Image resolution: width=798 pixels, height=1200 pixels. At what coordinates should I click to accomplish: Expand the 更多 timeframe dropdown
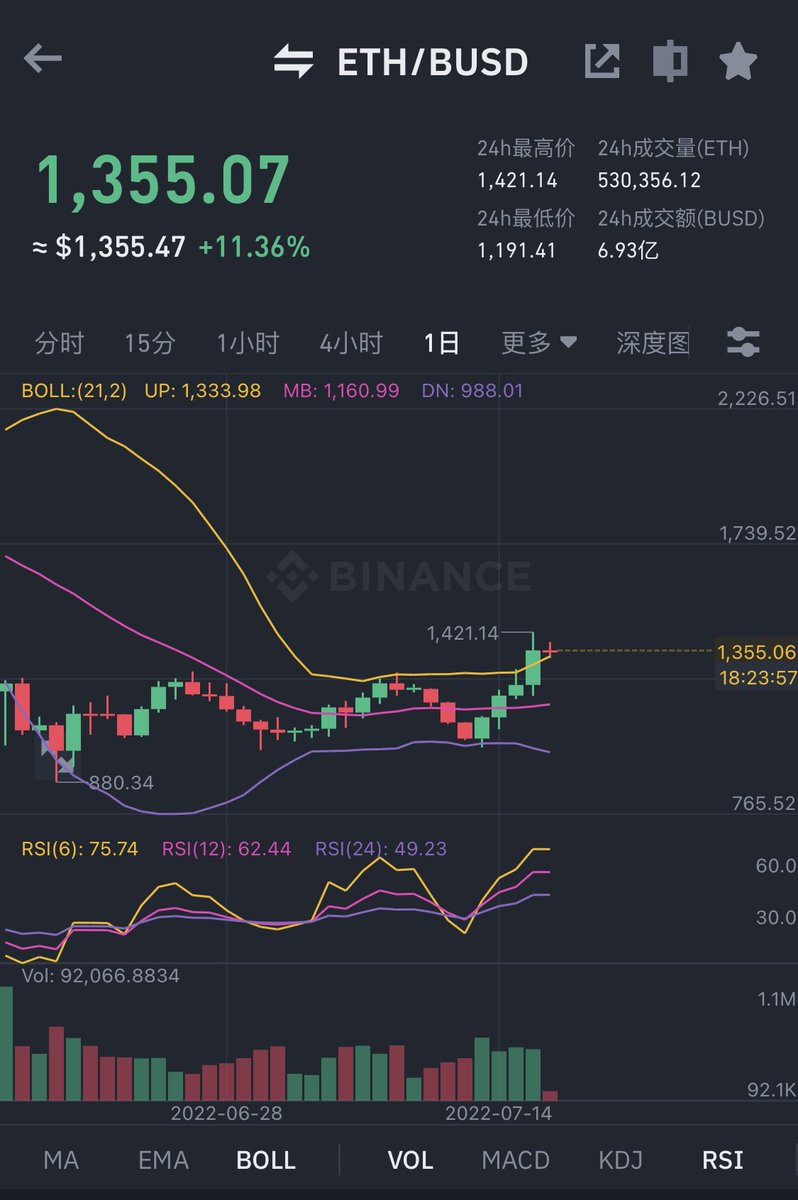tap(539, 343)
